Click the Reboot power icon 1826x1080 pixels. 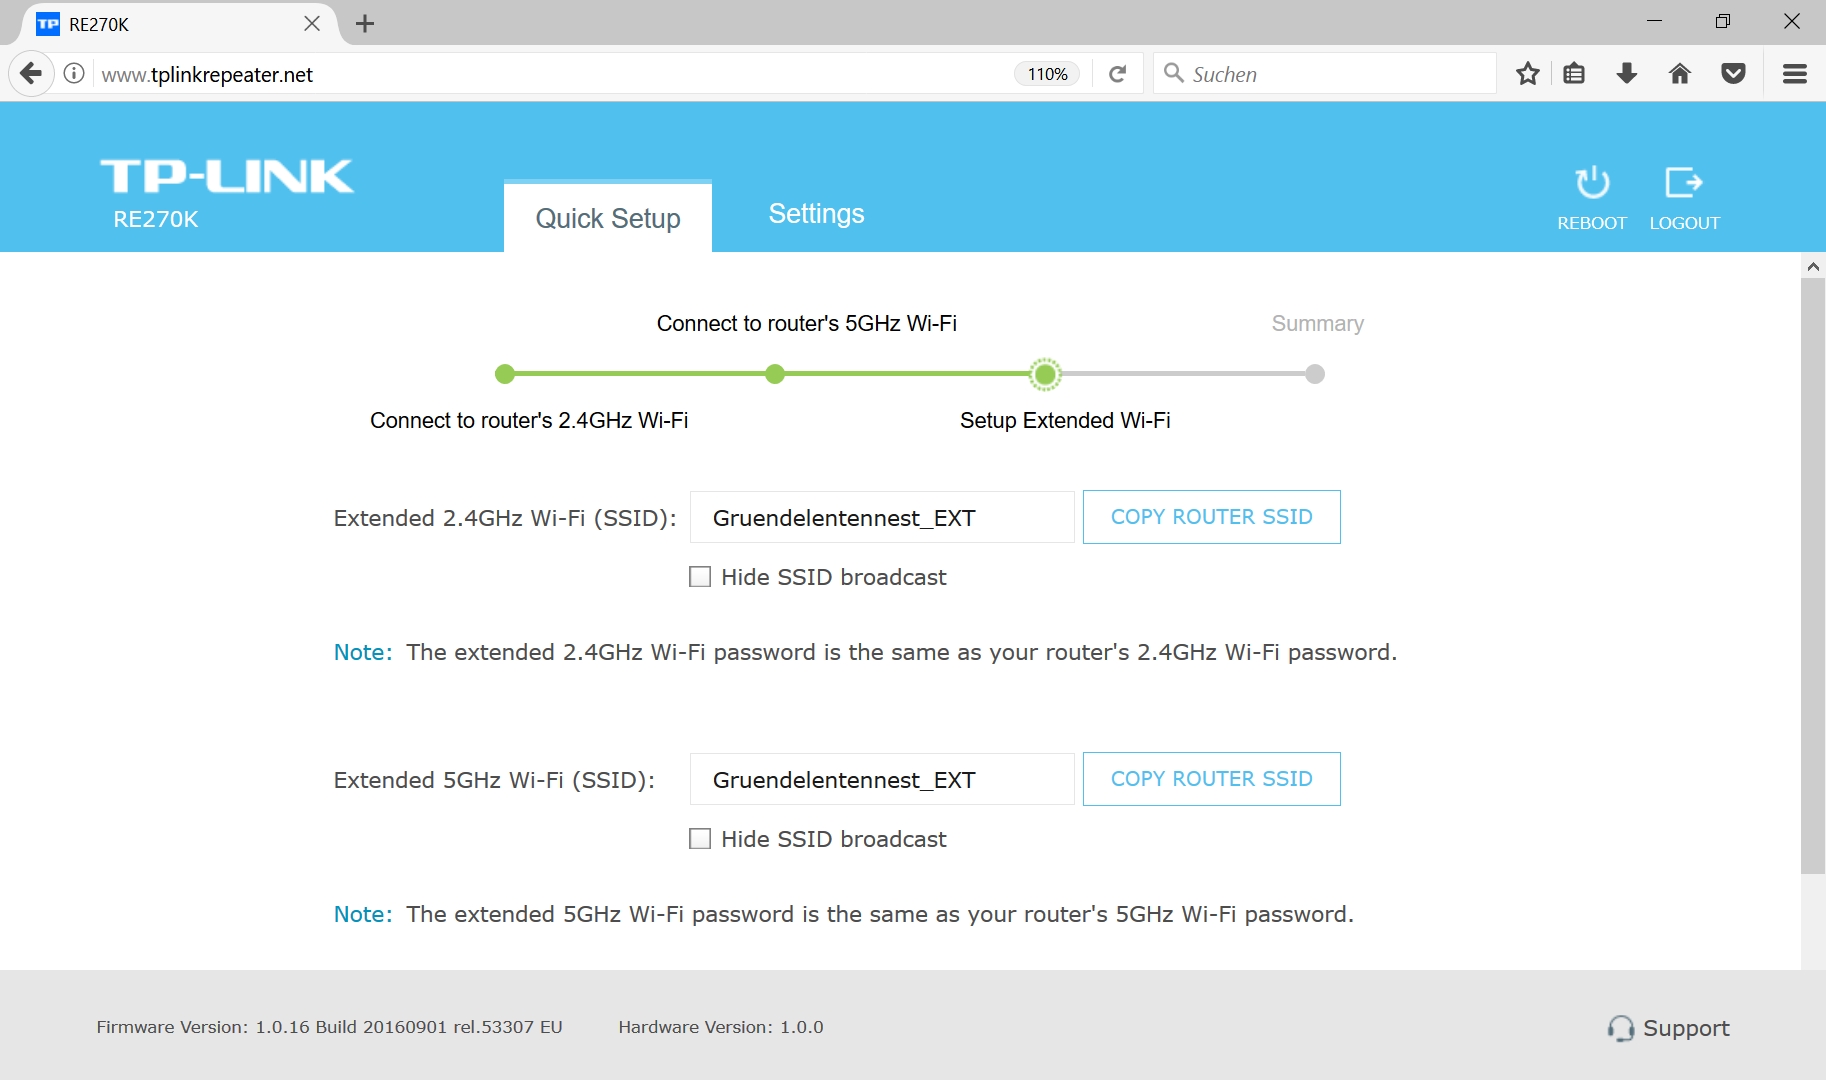tap(1592, 182)
